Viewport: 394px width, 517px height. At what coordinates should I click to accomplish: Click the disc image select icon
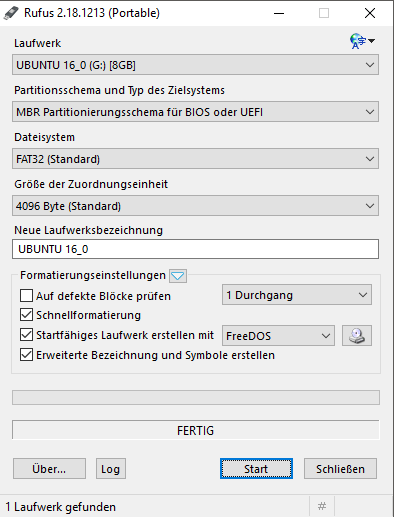[x=357, y=336]
